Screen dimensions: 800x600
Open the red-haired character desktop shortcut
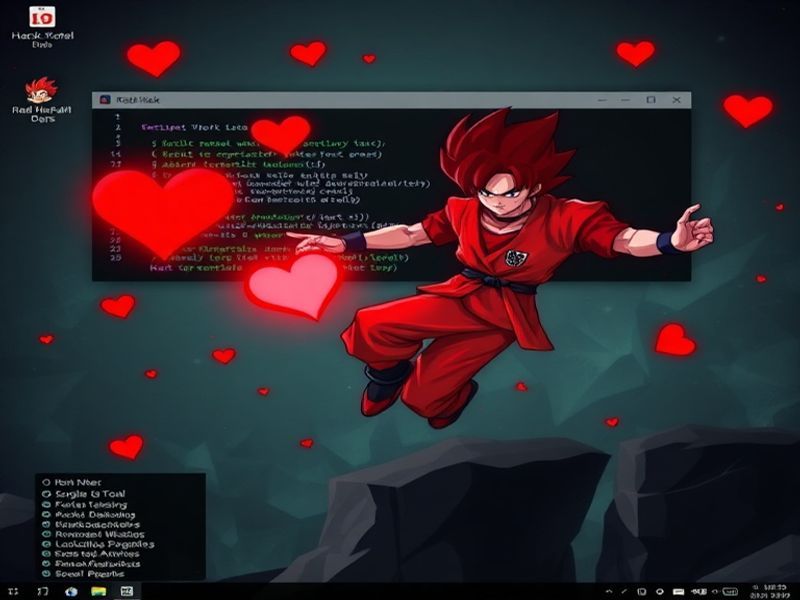tap(41, 90)
